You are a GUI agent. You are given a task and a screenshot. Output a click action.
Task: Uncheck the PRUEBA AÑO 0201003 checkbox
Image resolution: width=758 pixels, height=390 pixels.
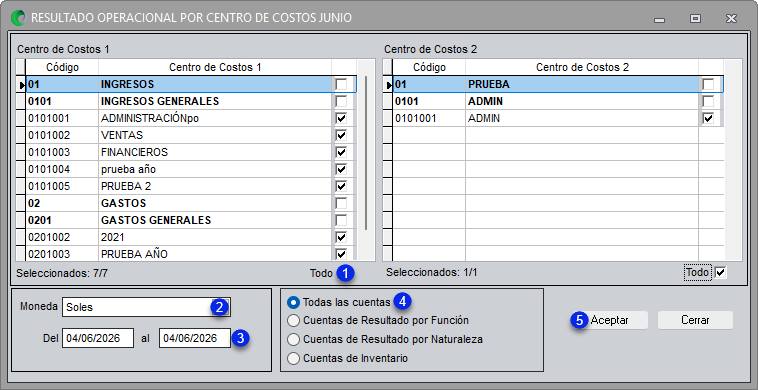[341, 254]
